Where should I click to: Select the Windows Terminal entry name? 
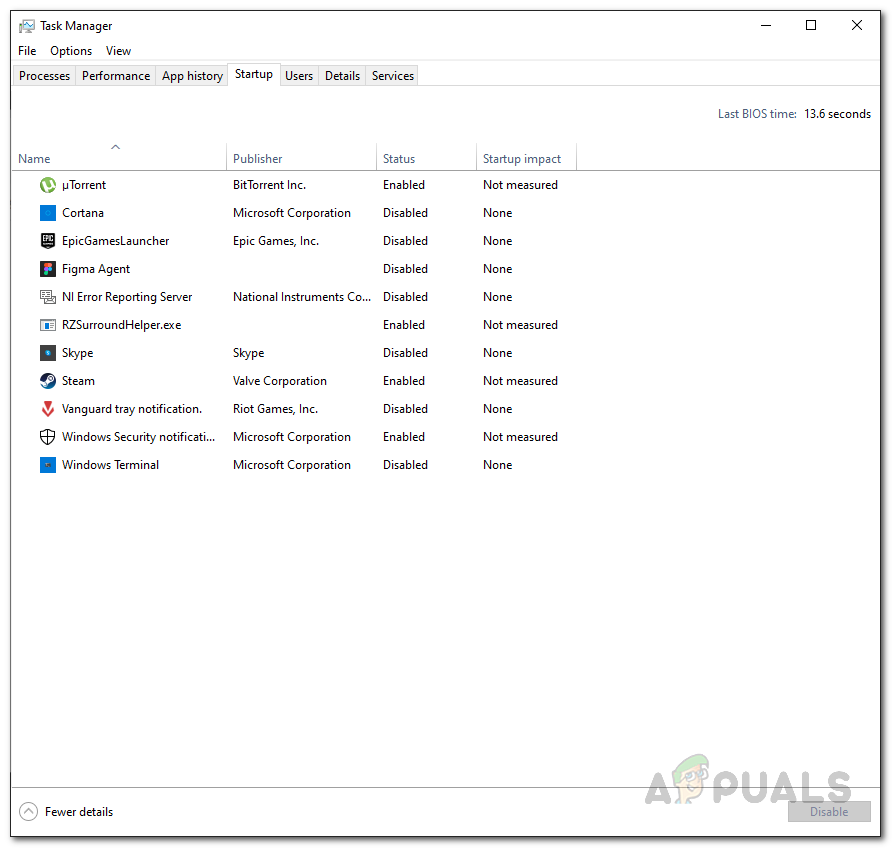(x=110, y=465)
